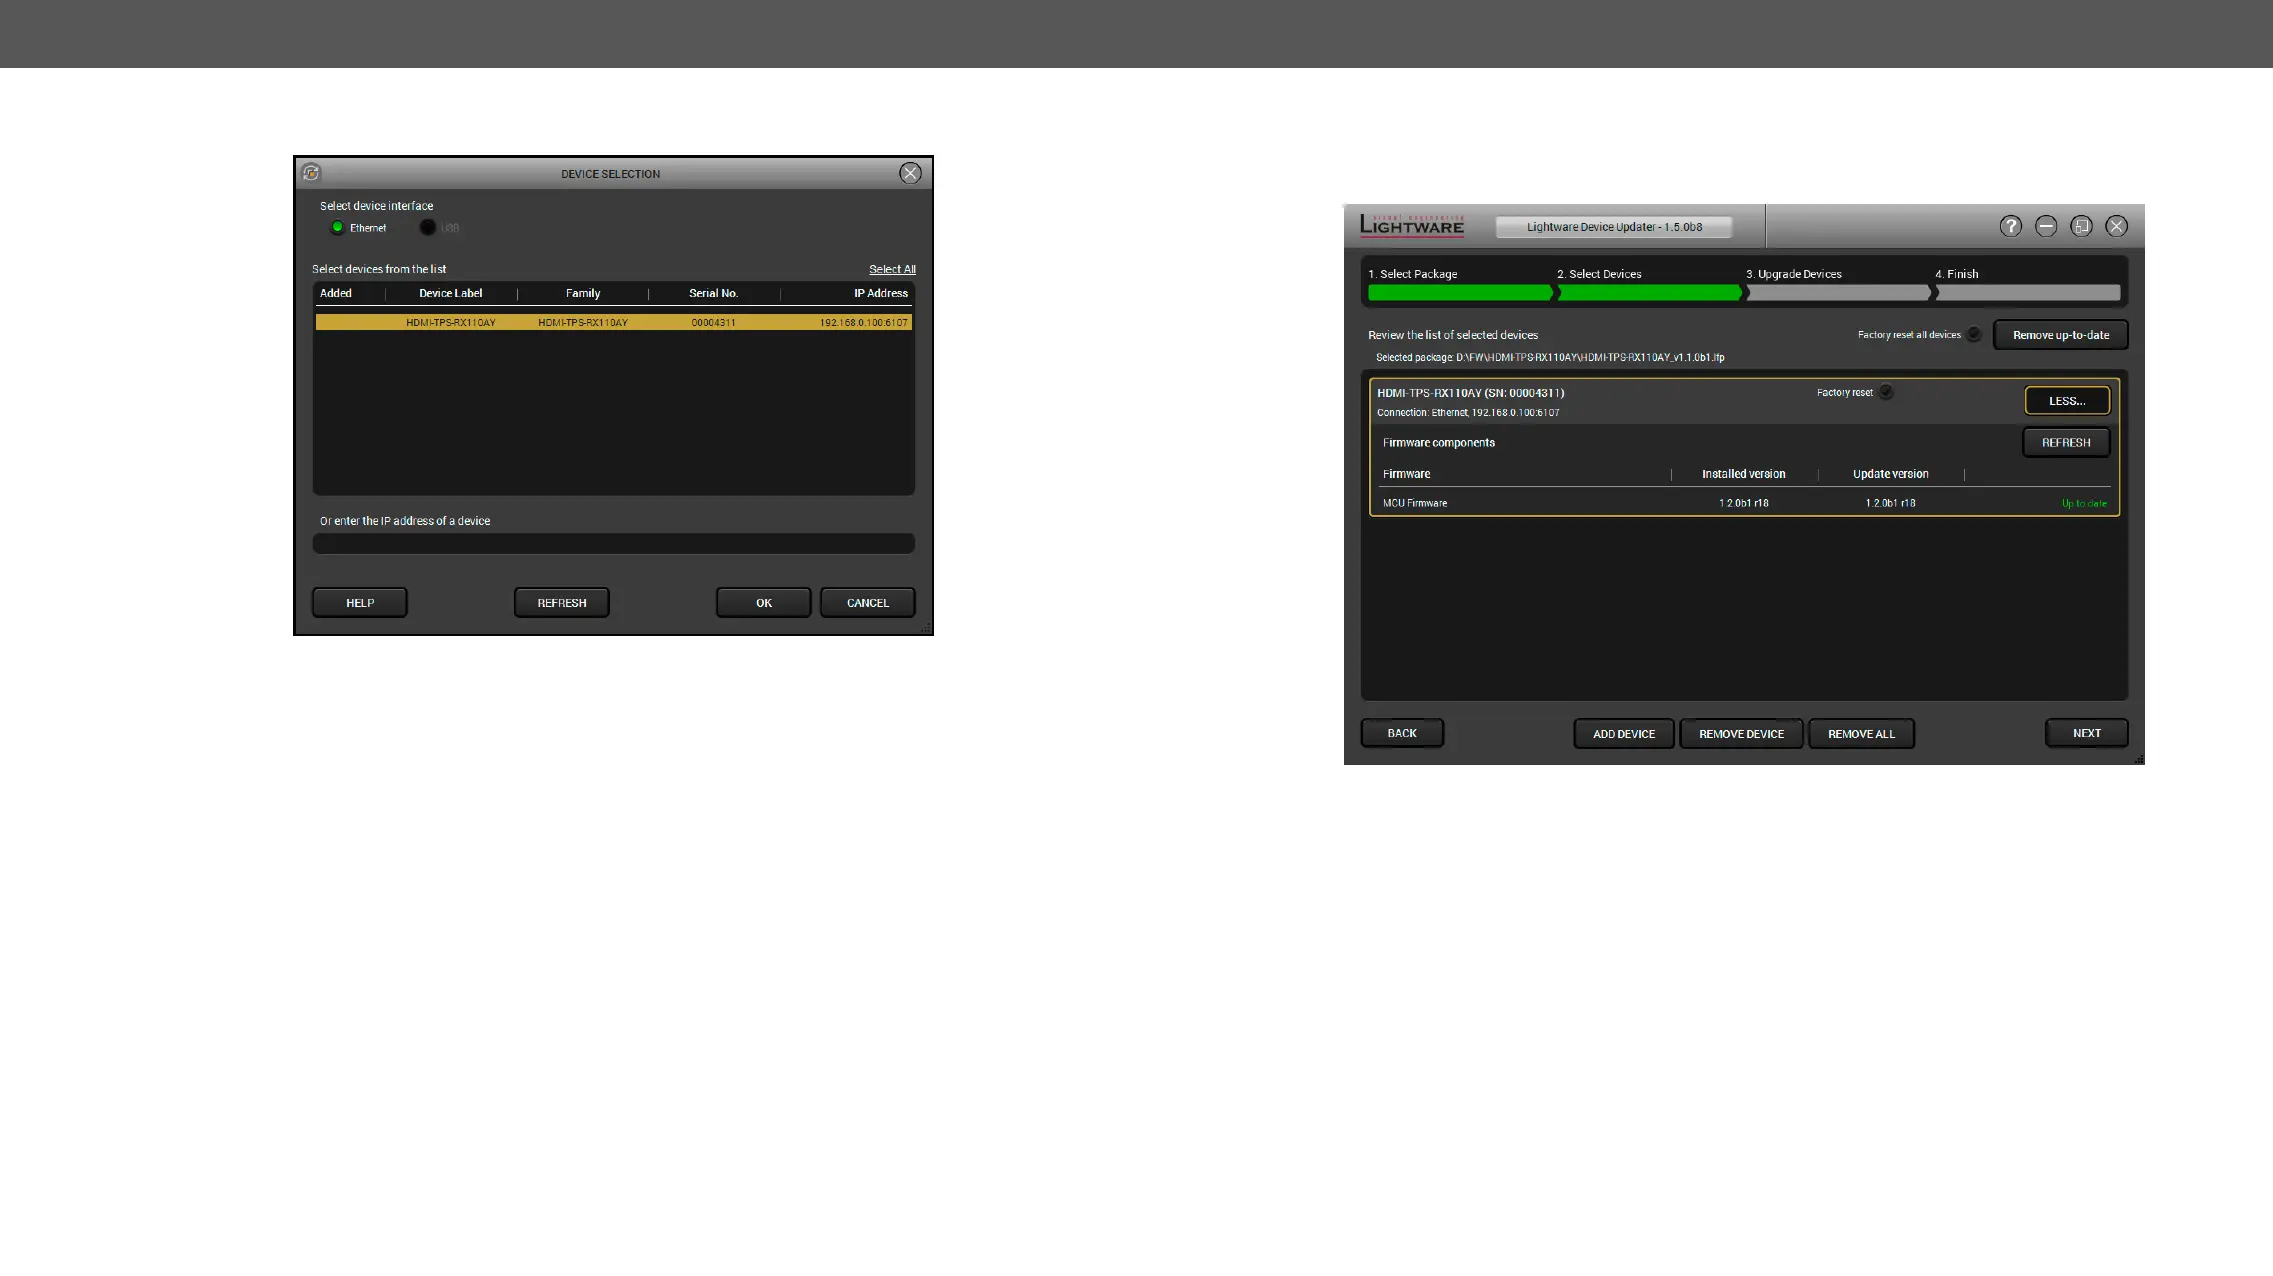Go to step 3. Upgrade Devices
The height and width of the screenshot is (1276, 2273).
click(x=1793, y=274)
